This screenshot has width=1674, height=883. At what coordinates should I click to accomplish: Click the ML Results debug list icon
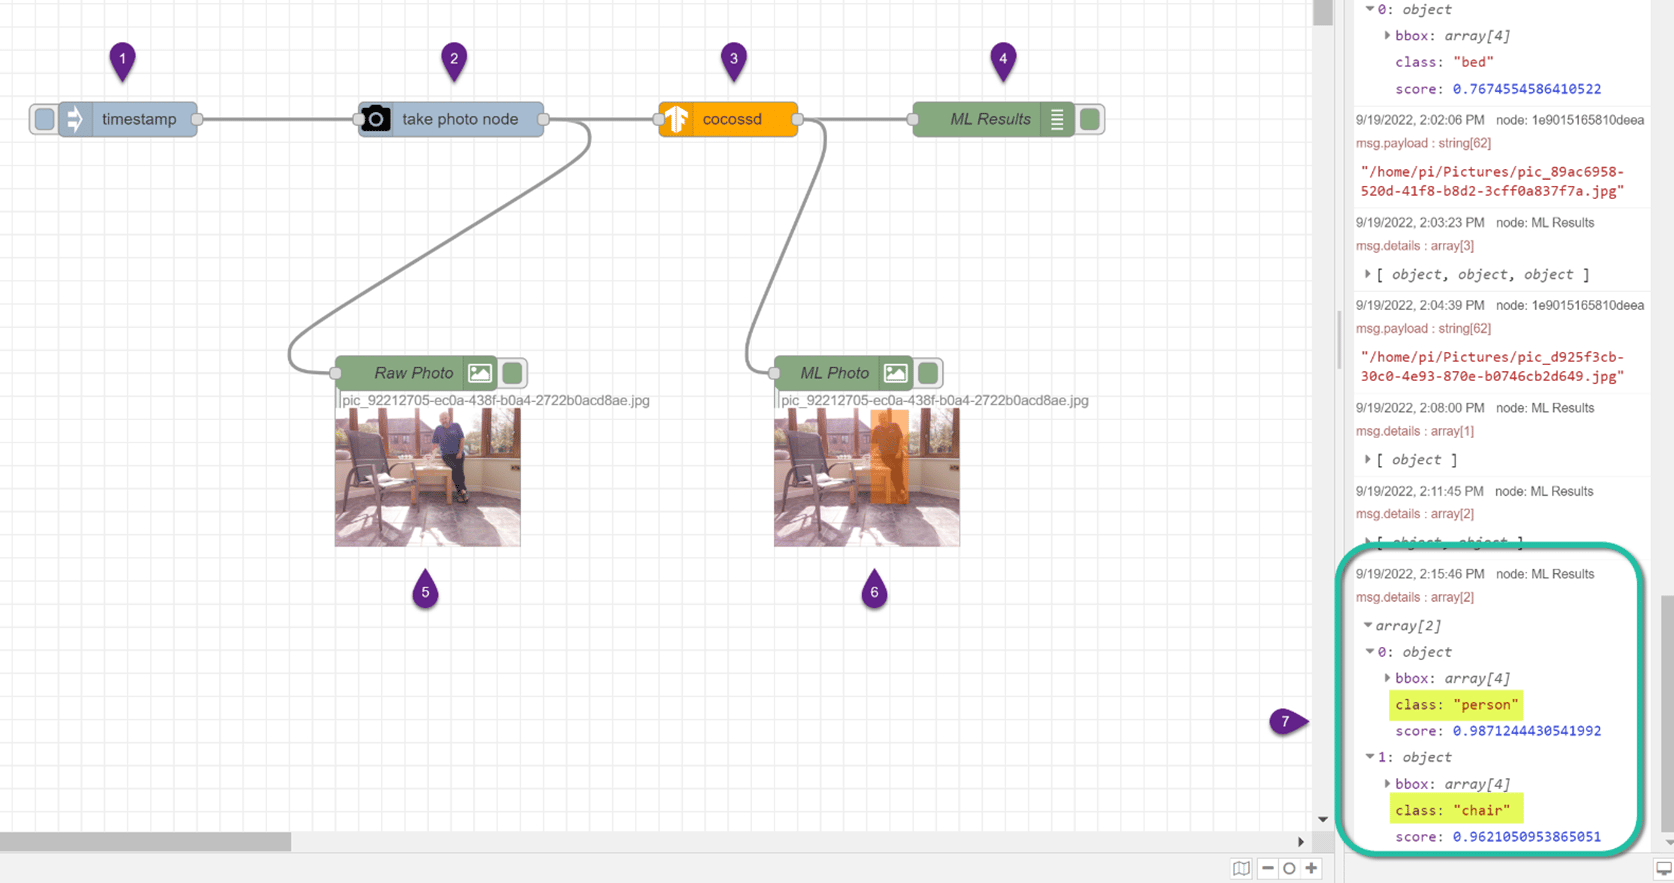coord(1057,119)
